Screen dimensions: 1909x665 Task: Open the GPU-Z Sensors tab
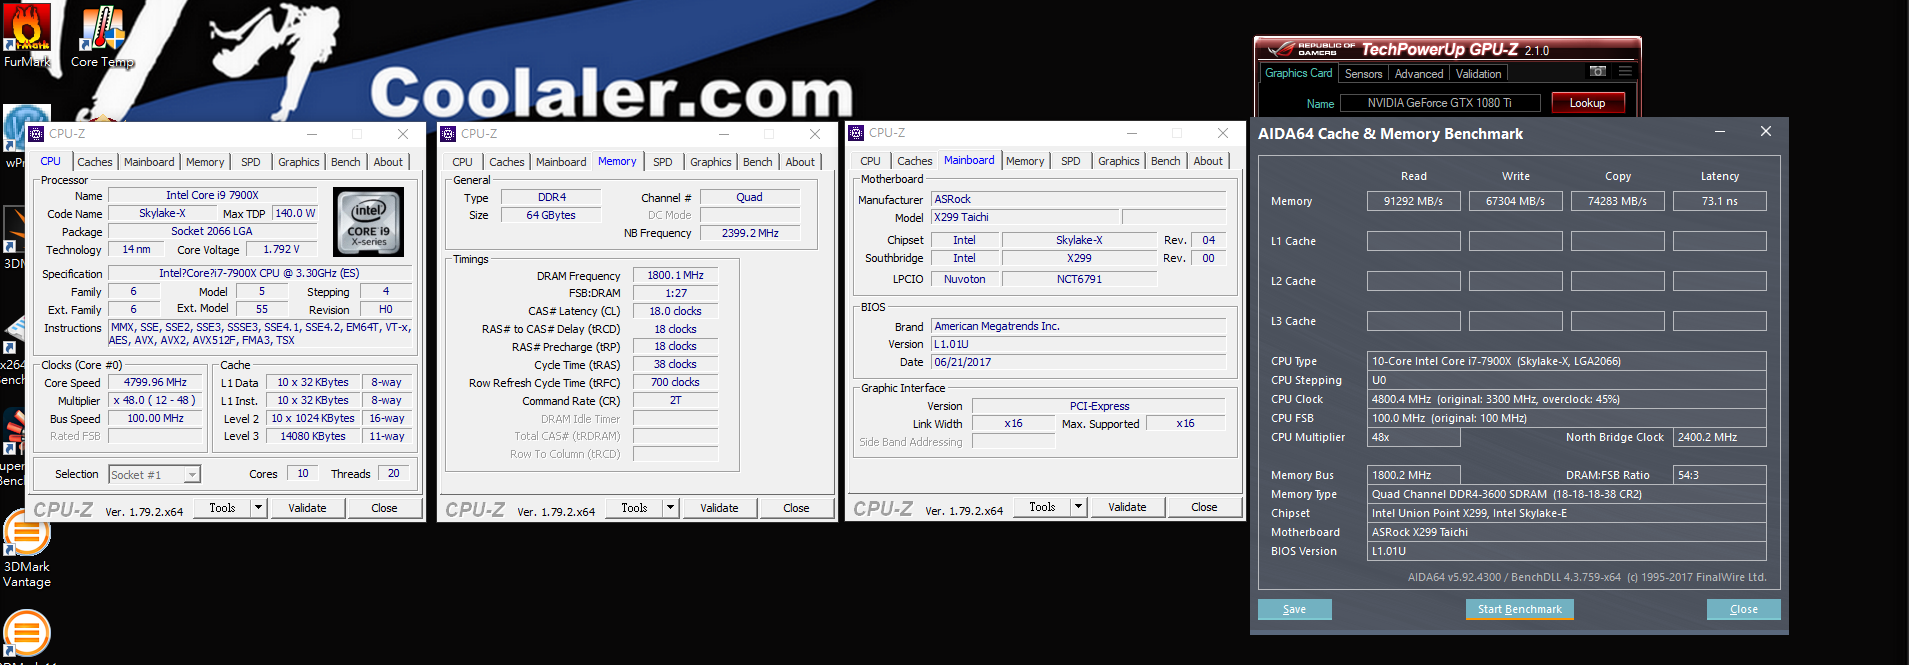1363,74
